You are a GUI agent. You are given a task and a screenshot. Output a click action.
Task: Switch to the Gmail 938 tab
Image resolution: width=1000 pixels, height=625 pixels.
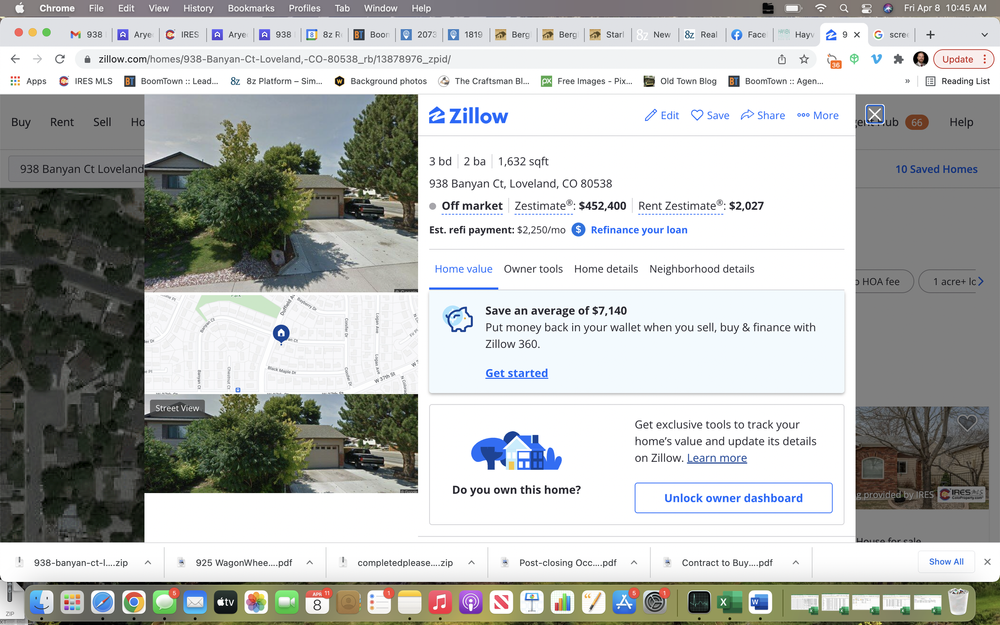(87, 34)
